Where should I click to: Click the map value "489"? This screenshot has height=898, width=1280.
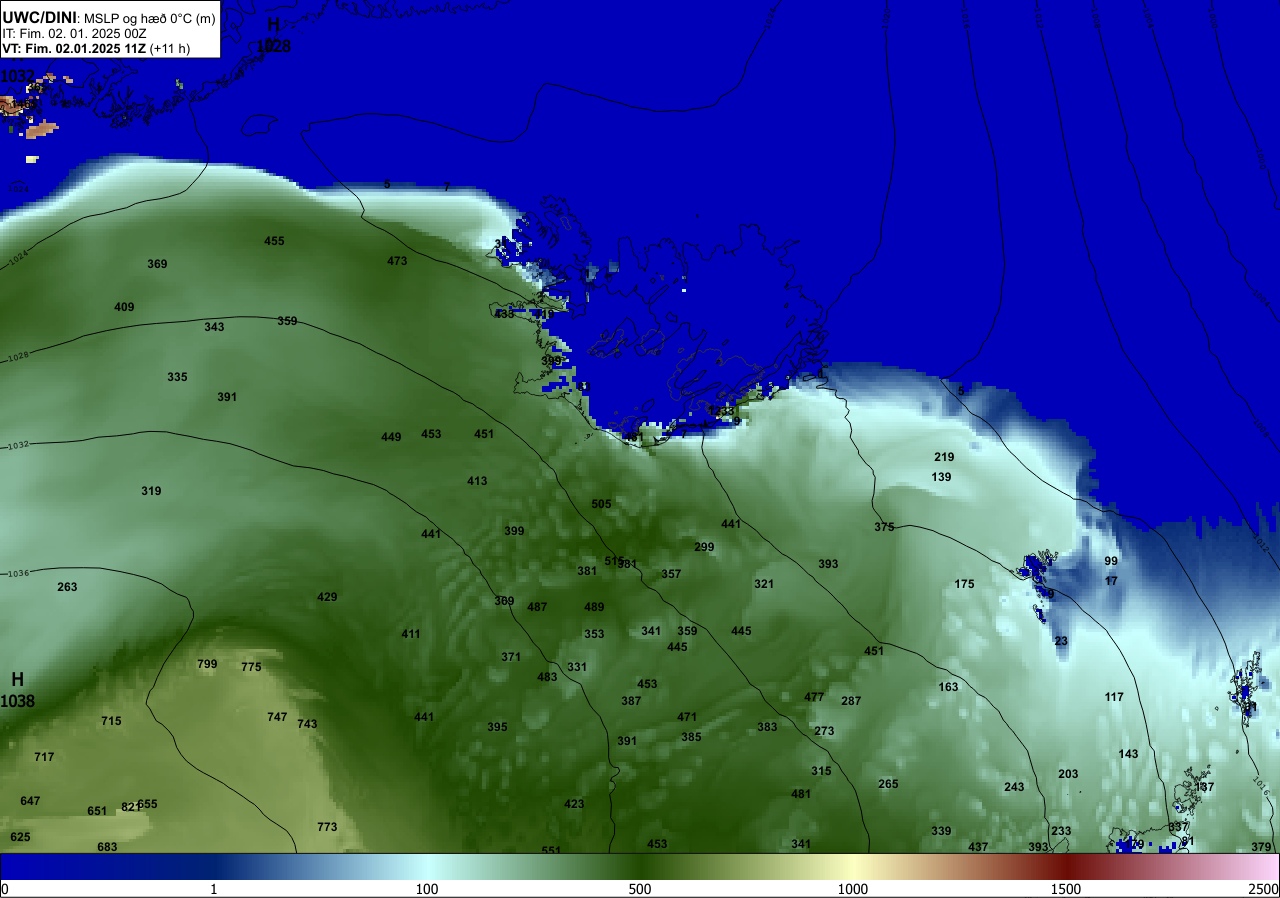594,607
